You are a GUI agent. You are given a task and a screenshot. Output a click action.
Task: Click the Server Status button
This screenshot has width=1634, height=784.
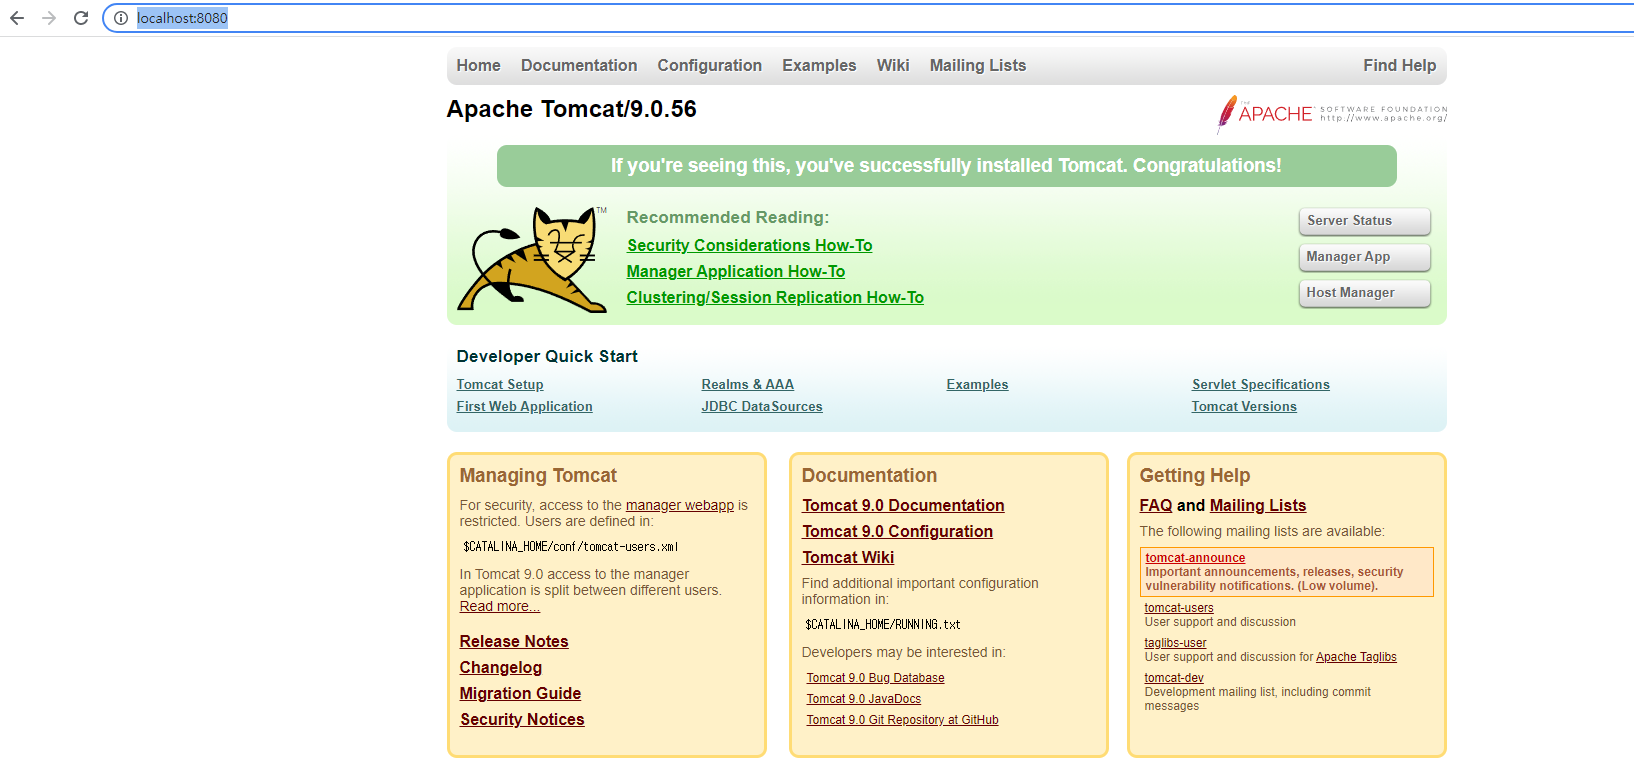point(1364,221)
